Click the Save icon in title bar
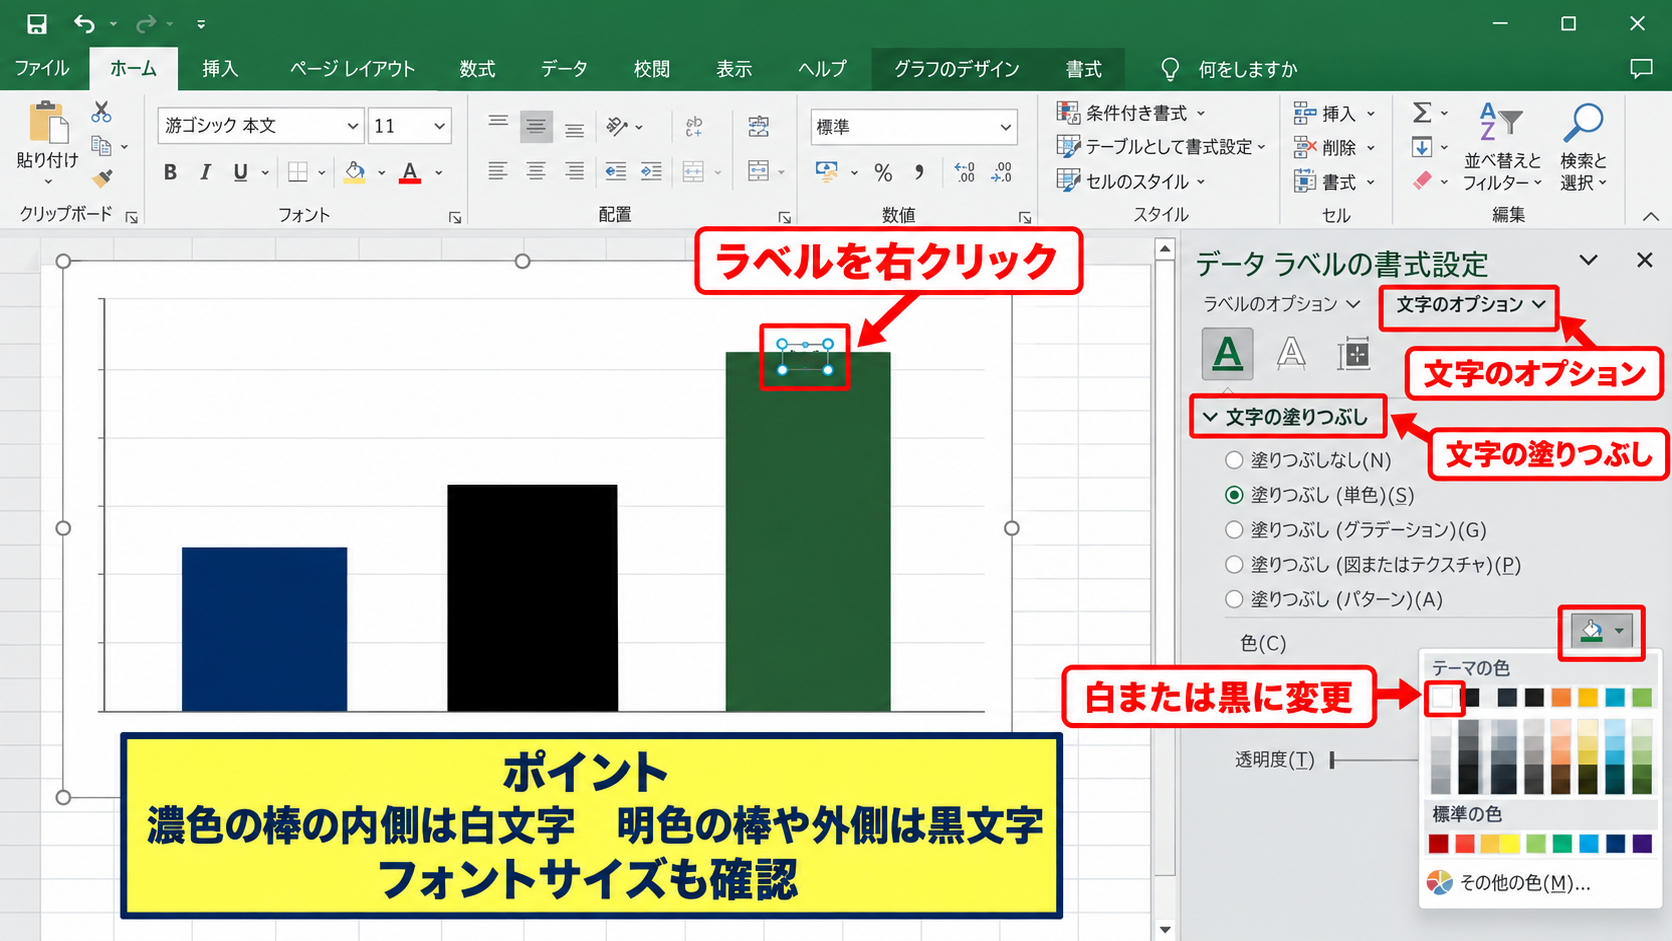Screen dimensions: 1672x941 (x=36, y=23)
